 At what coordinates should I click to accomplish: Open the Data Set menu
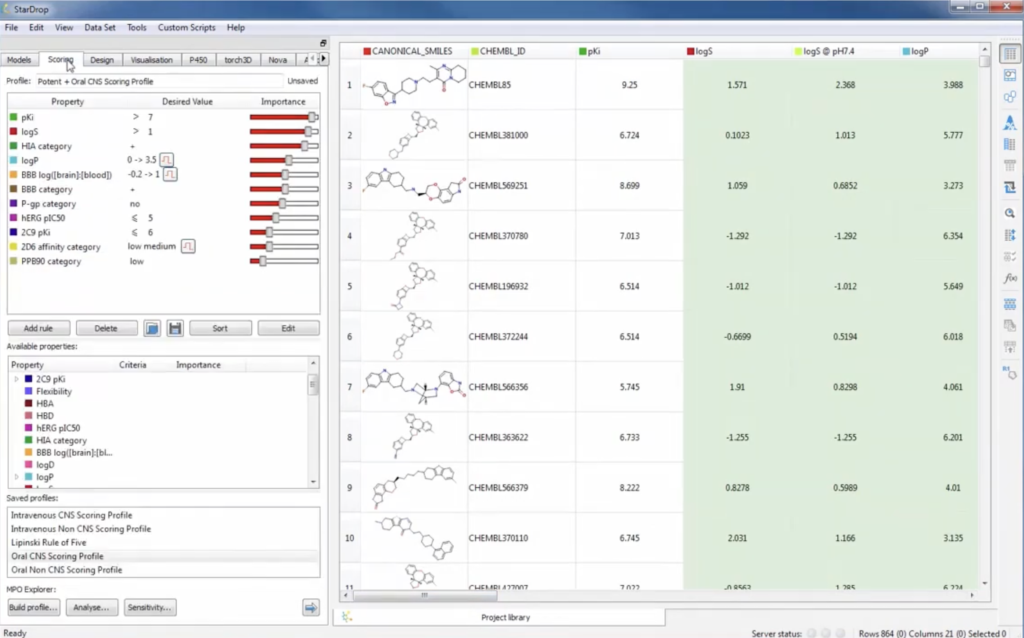click(99, 28)
